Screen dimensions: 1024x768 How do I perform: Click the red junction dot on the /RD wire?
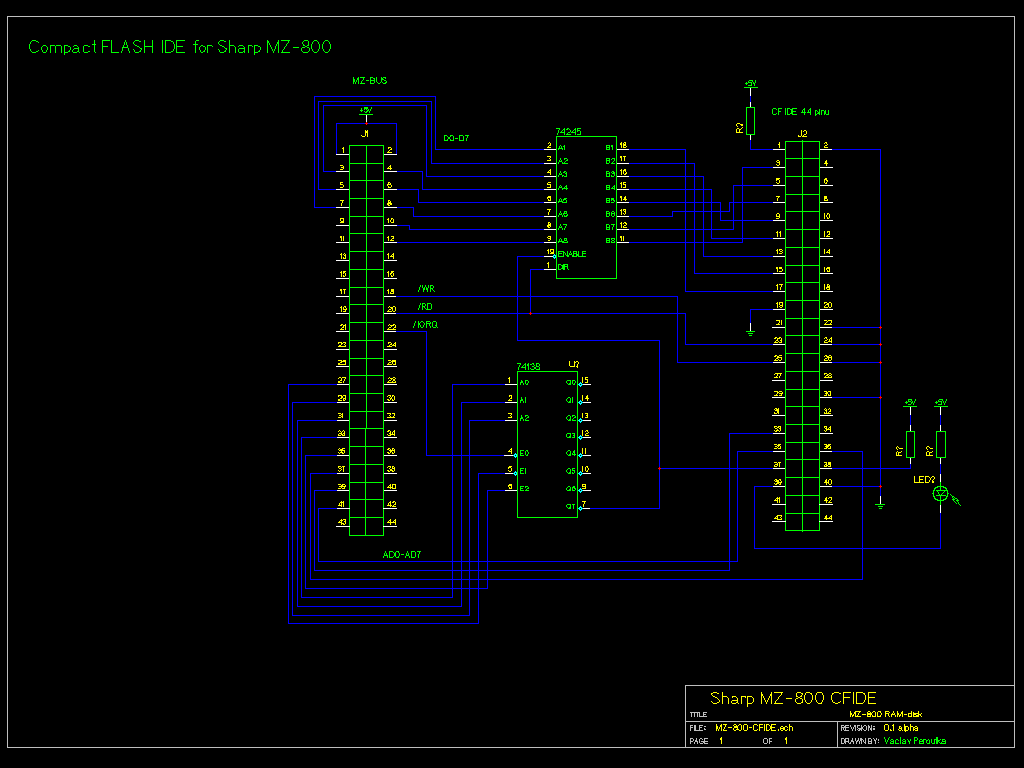[x=530, y=314]
